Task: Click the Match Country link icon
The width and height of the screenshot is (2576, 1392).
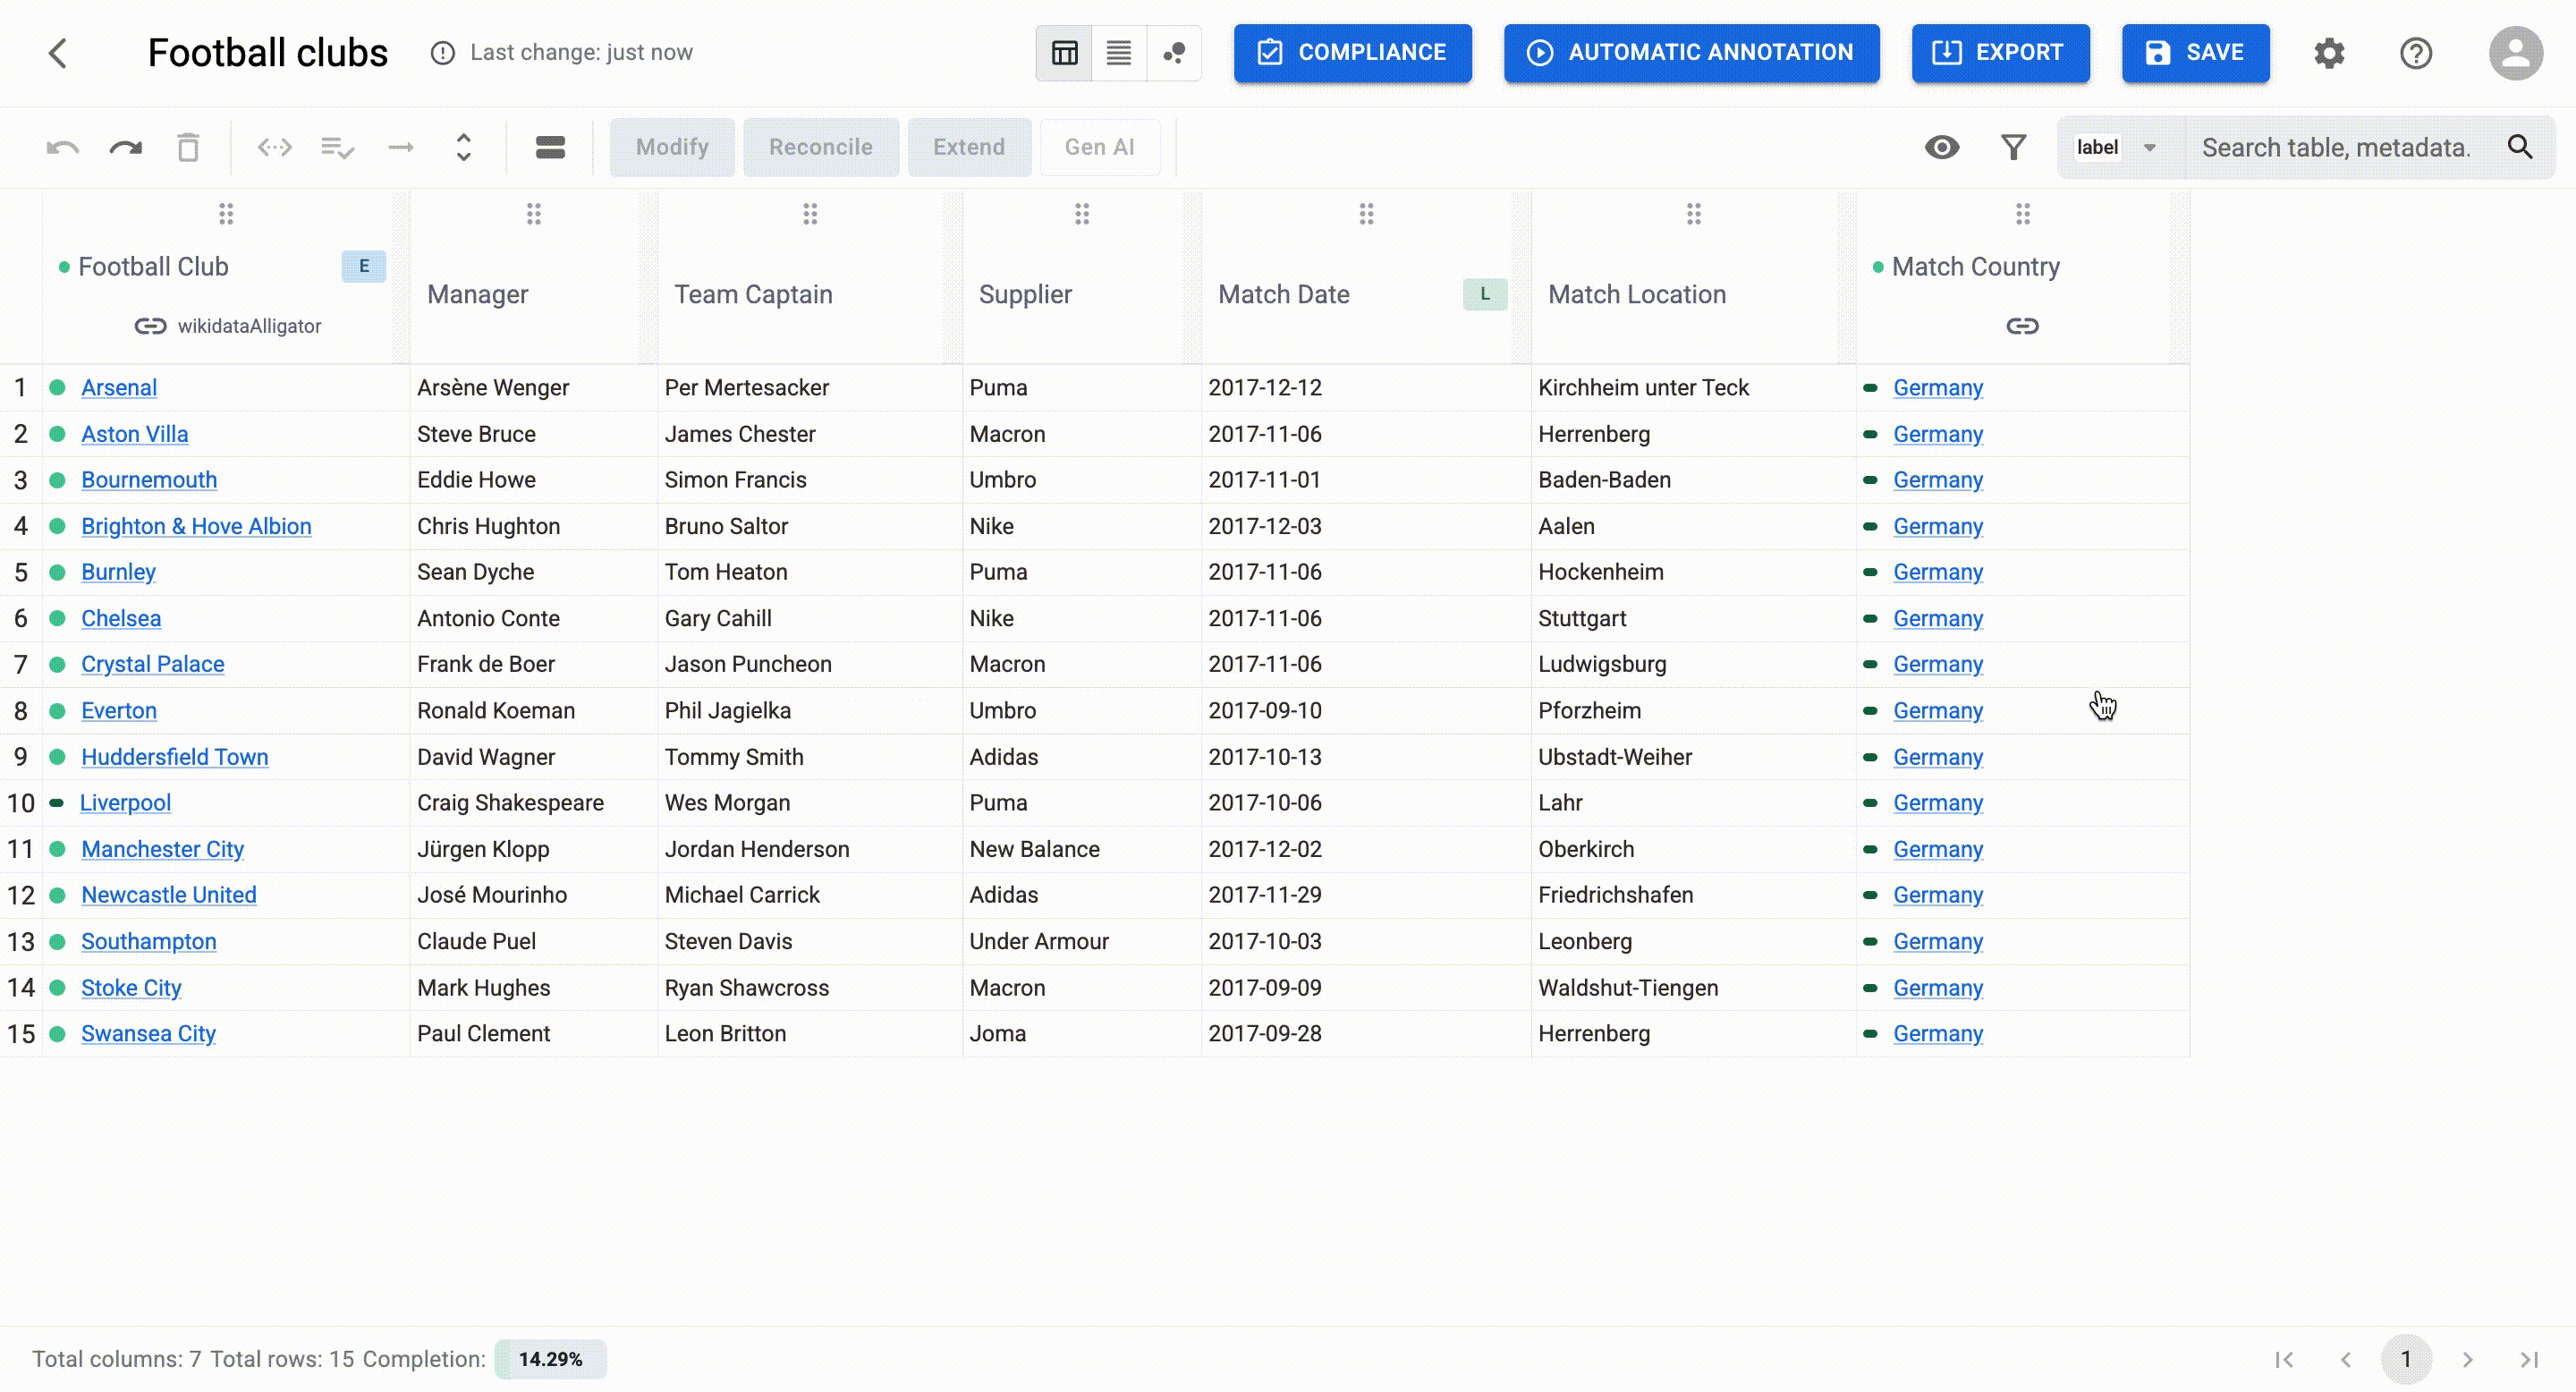Action: (x=2022, y=326)
